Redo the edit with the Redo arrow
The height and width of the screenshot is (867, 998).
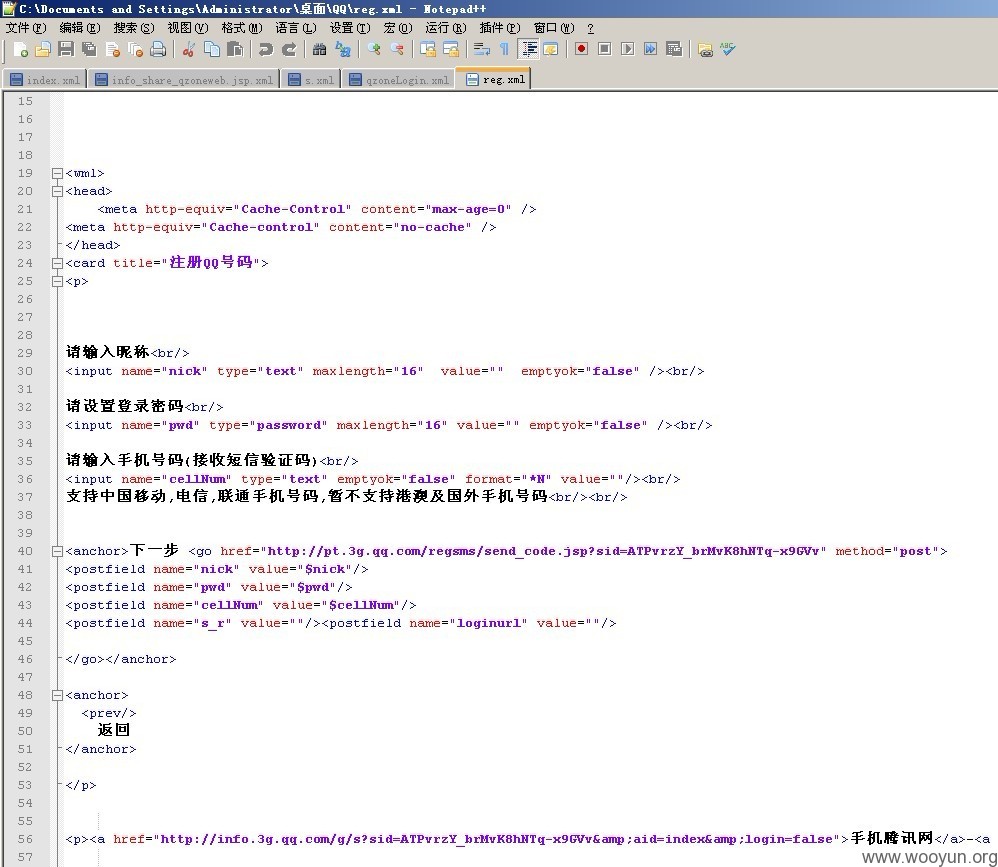[289, 50]
